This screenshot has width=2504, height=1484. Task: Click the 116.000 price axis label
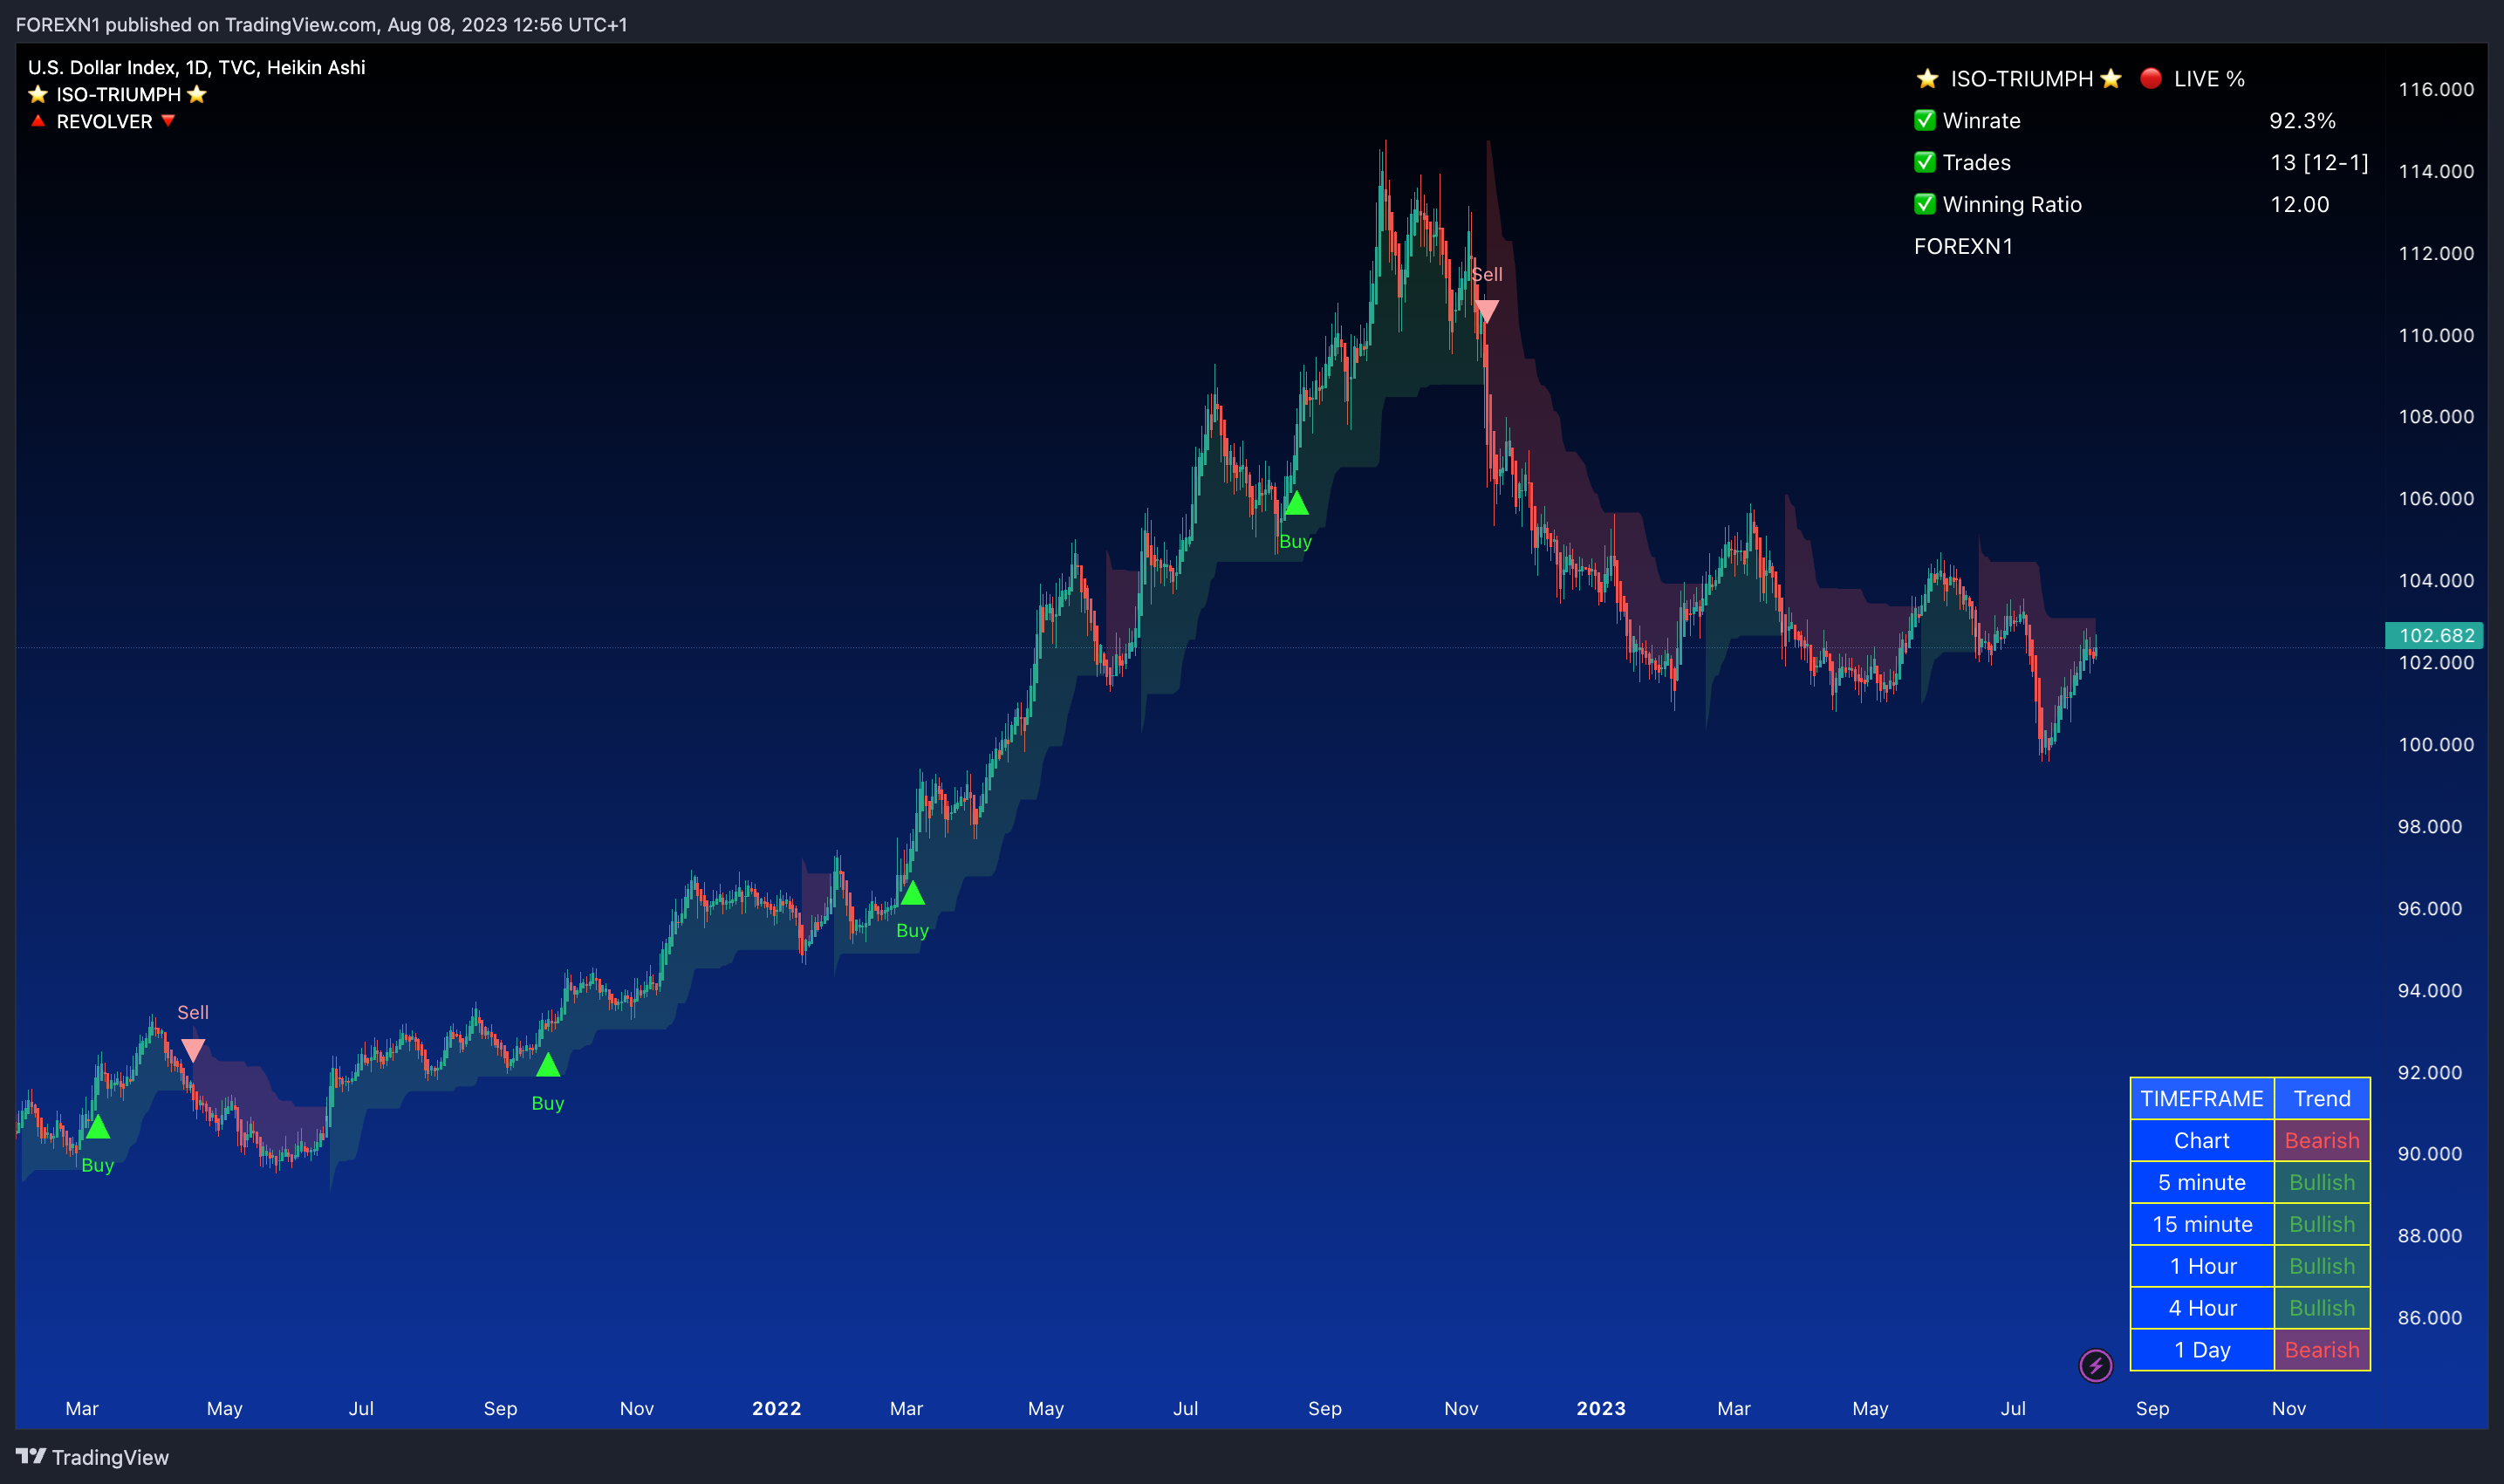(2436, 89)
